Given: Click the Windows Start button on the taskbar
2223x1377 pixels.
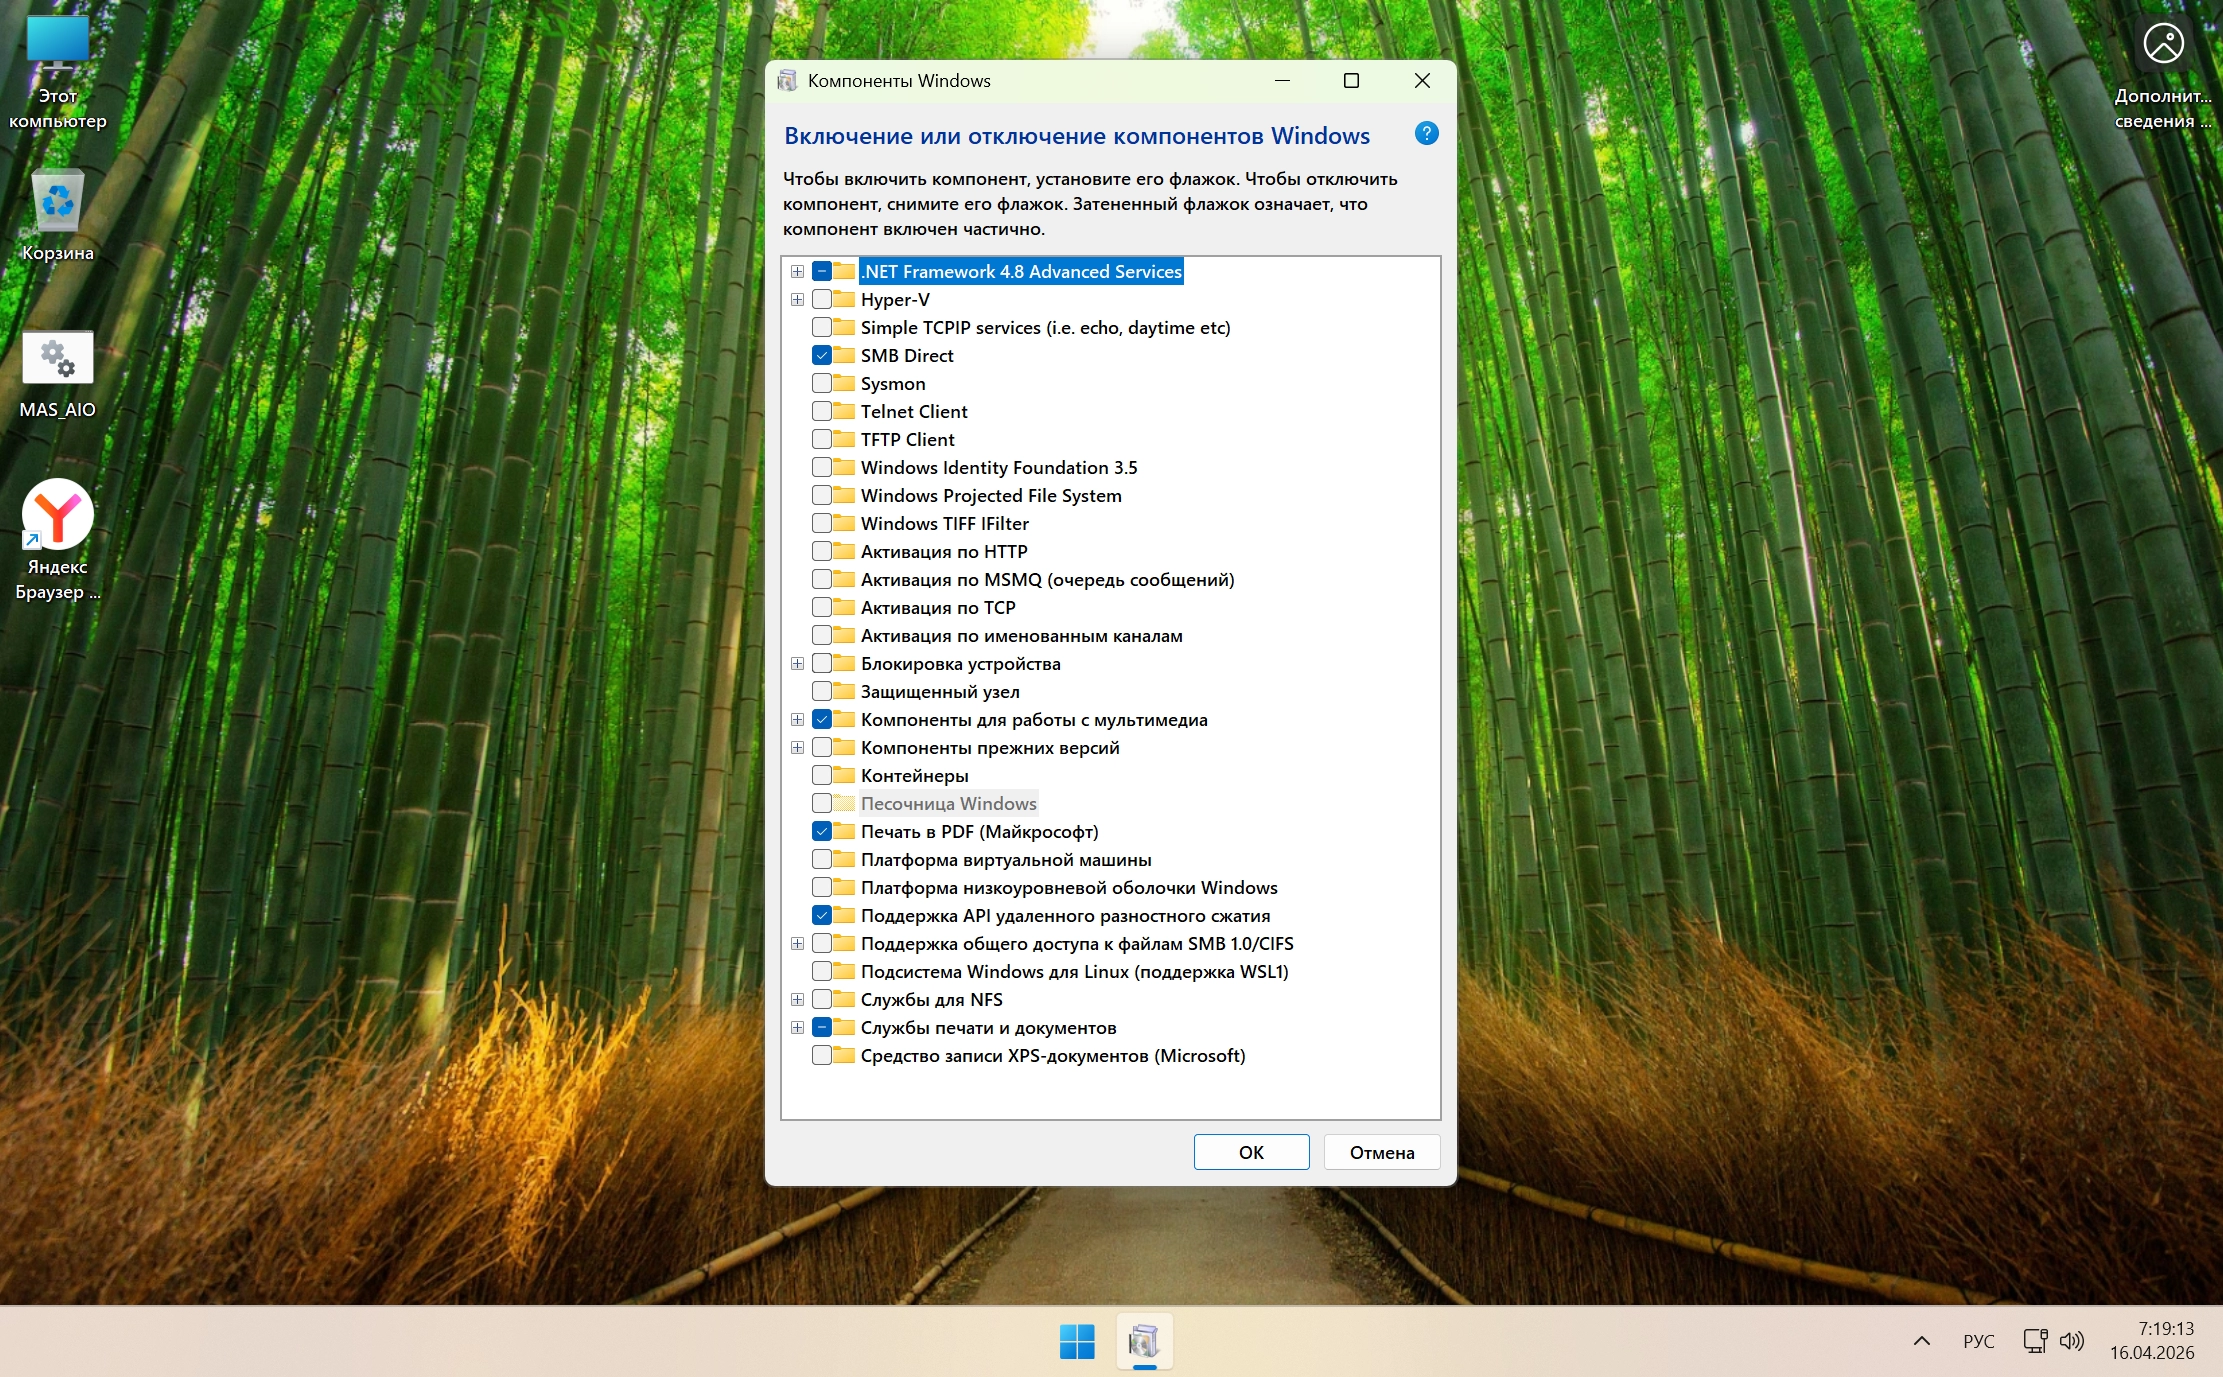Looking at the screenshot, I should coord(1077,1341).
